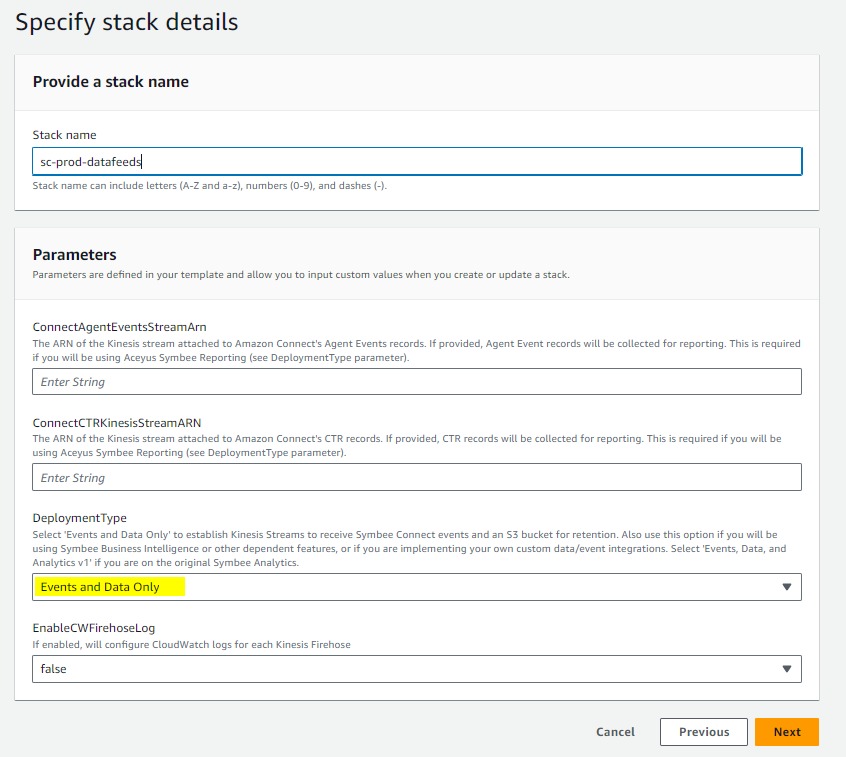Click the stack name character rules hint text
Viewport: 846px width, 757px height.
[209, 186]
